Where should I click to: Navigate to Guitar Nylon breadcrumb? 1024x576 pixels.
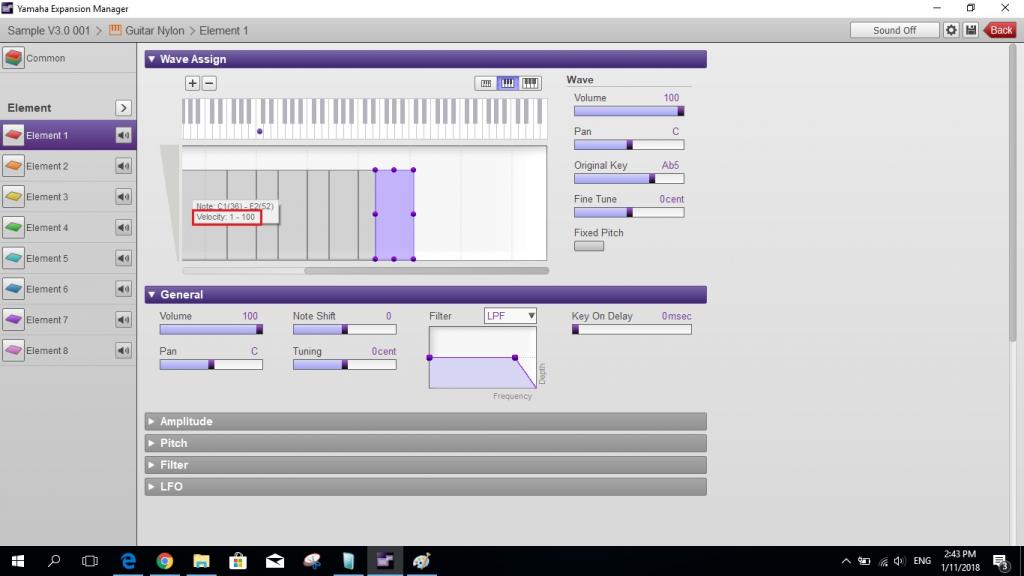point(147,31)
